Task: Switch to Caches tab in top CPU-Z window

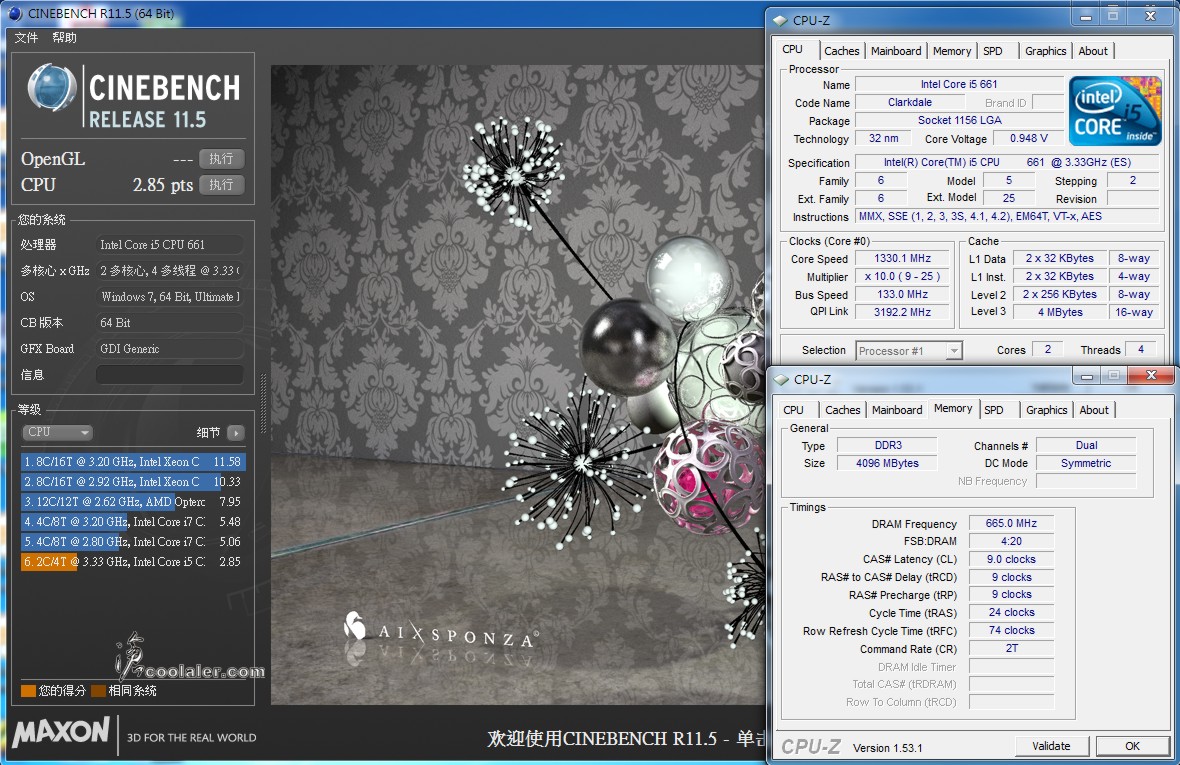Action: tap(841, 51)
